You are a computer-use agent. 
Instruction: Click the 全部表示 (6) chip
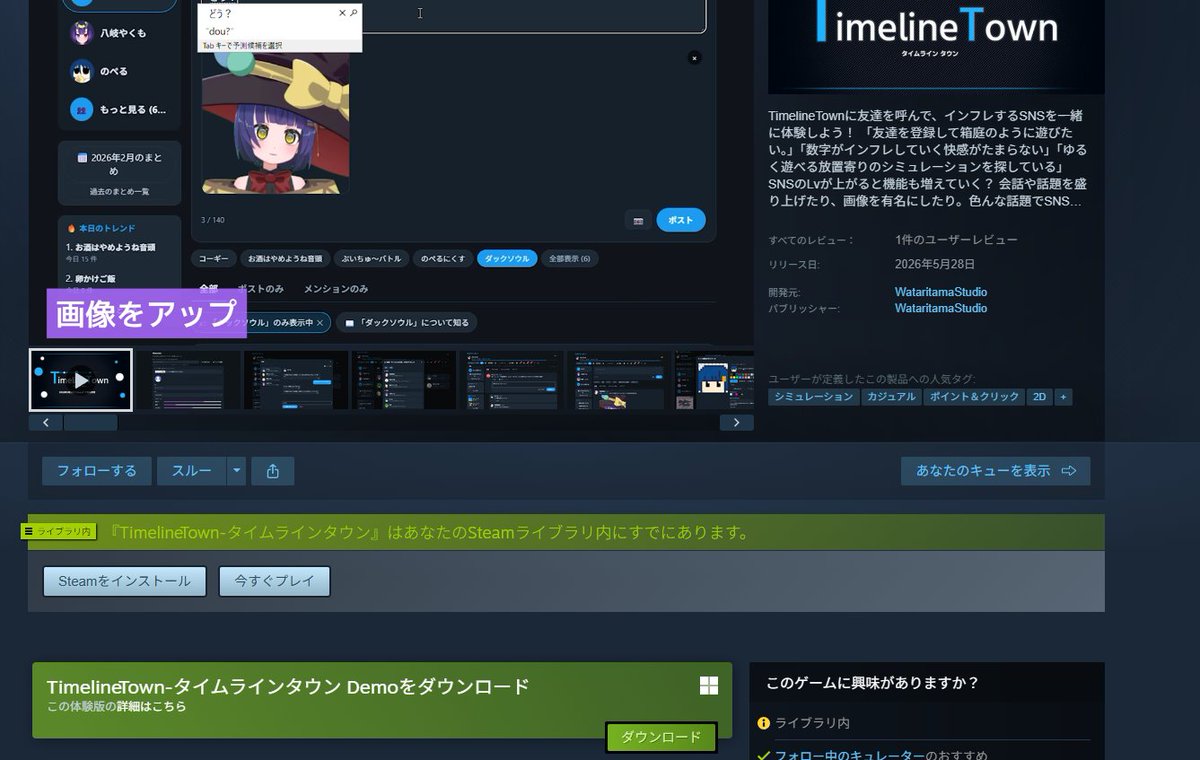point(570,258)
